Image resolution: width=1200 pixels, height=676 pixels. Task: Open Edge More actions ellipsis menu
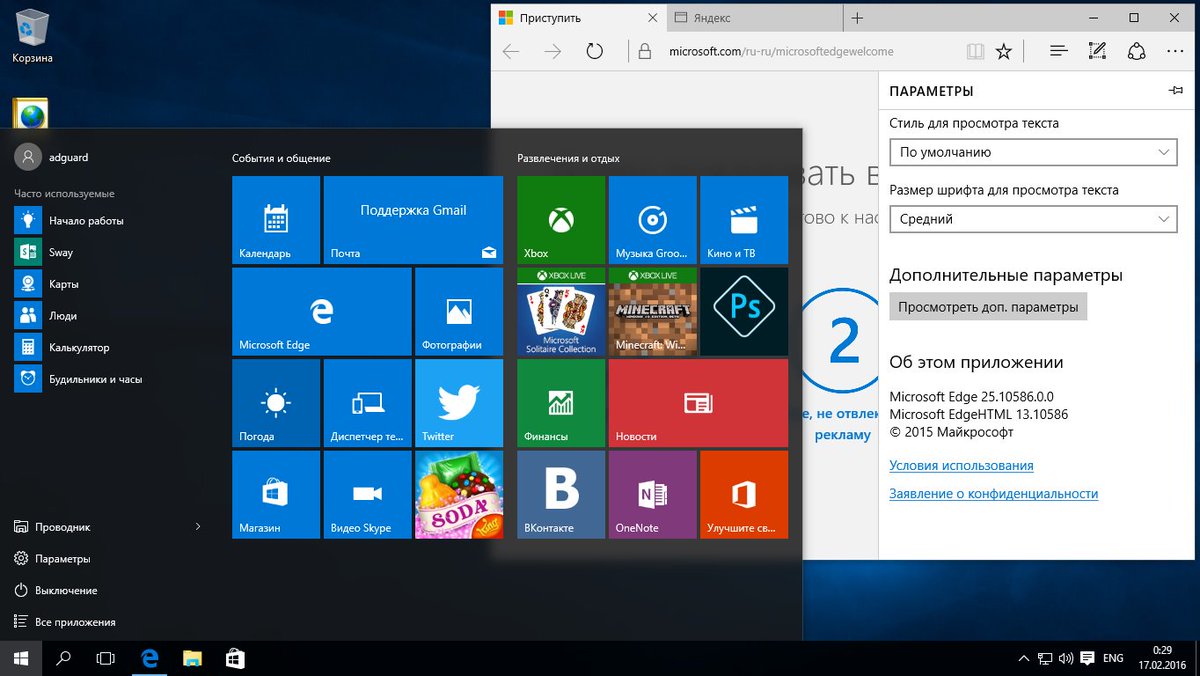(1174, 51)
